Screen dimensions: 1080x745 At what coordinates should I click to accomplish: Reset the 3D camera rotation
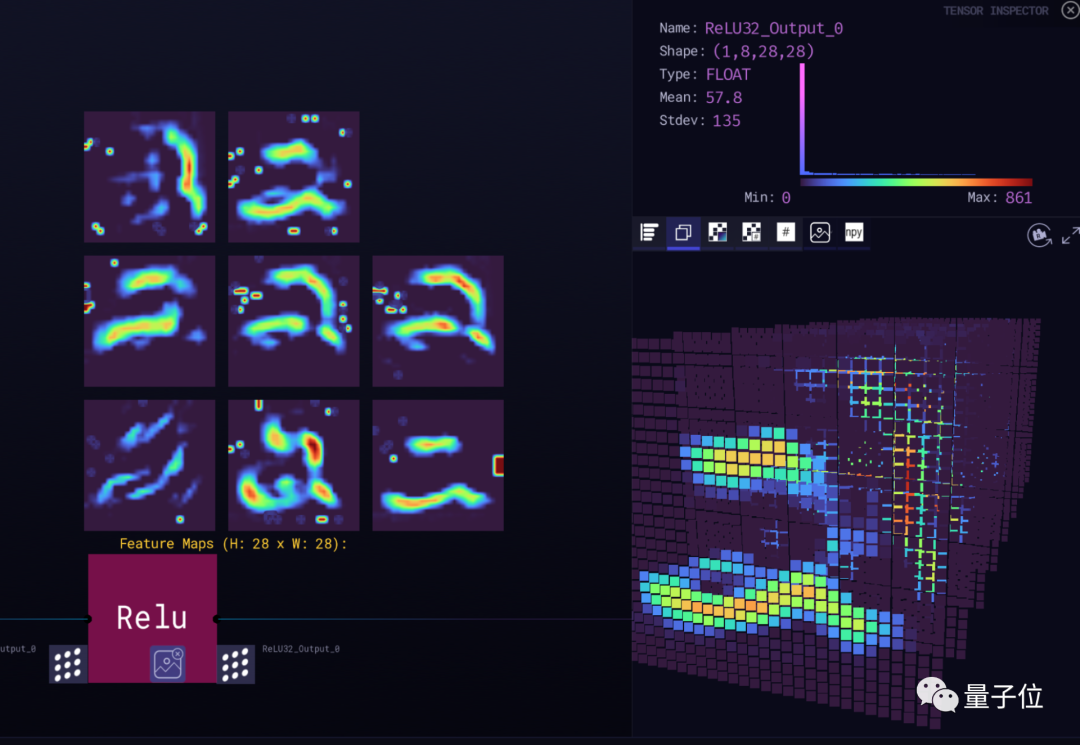(1039, 235)
